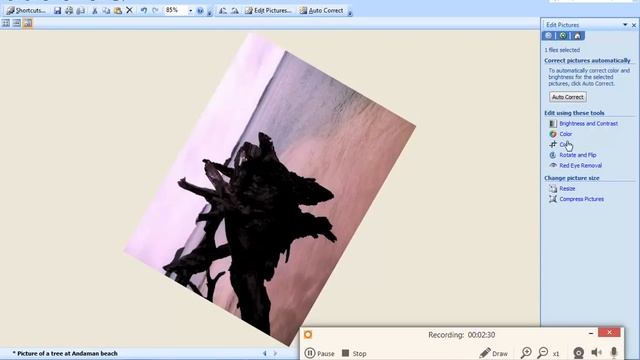Click the Cut scissors icon
This screenshot has width=640, height=360.
tap(95, 10)
